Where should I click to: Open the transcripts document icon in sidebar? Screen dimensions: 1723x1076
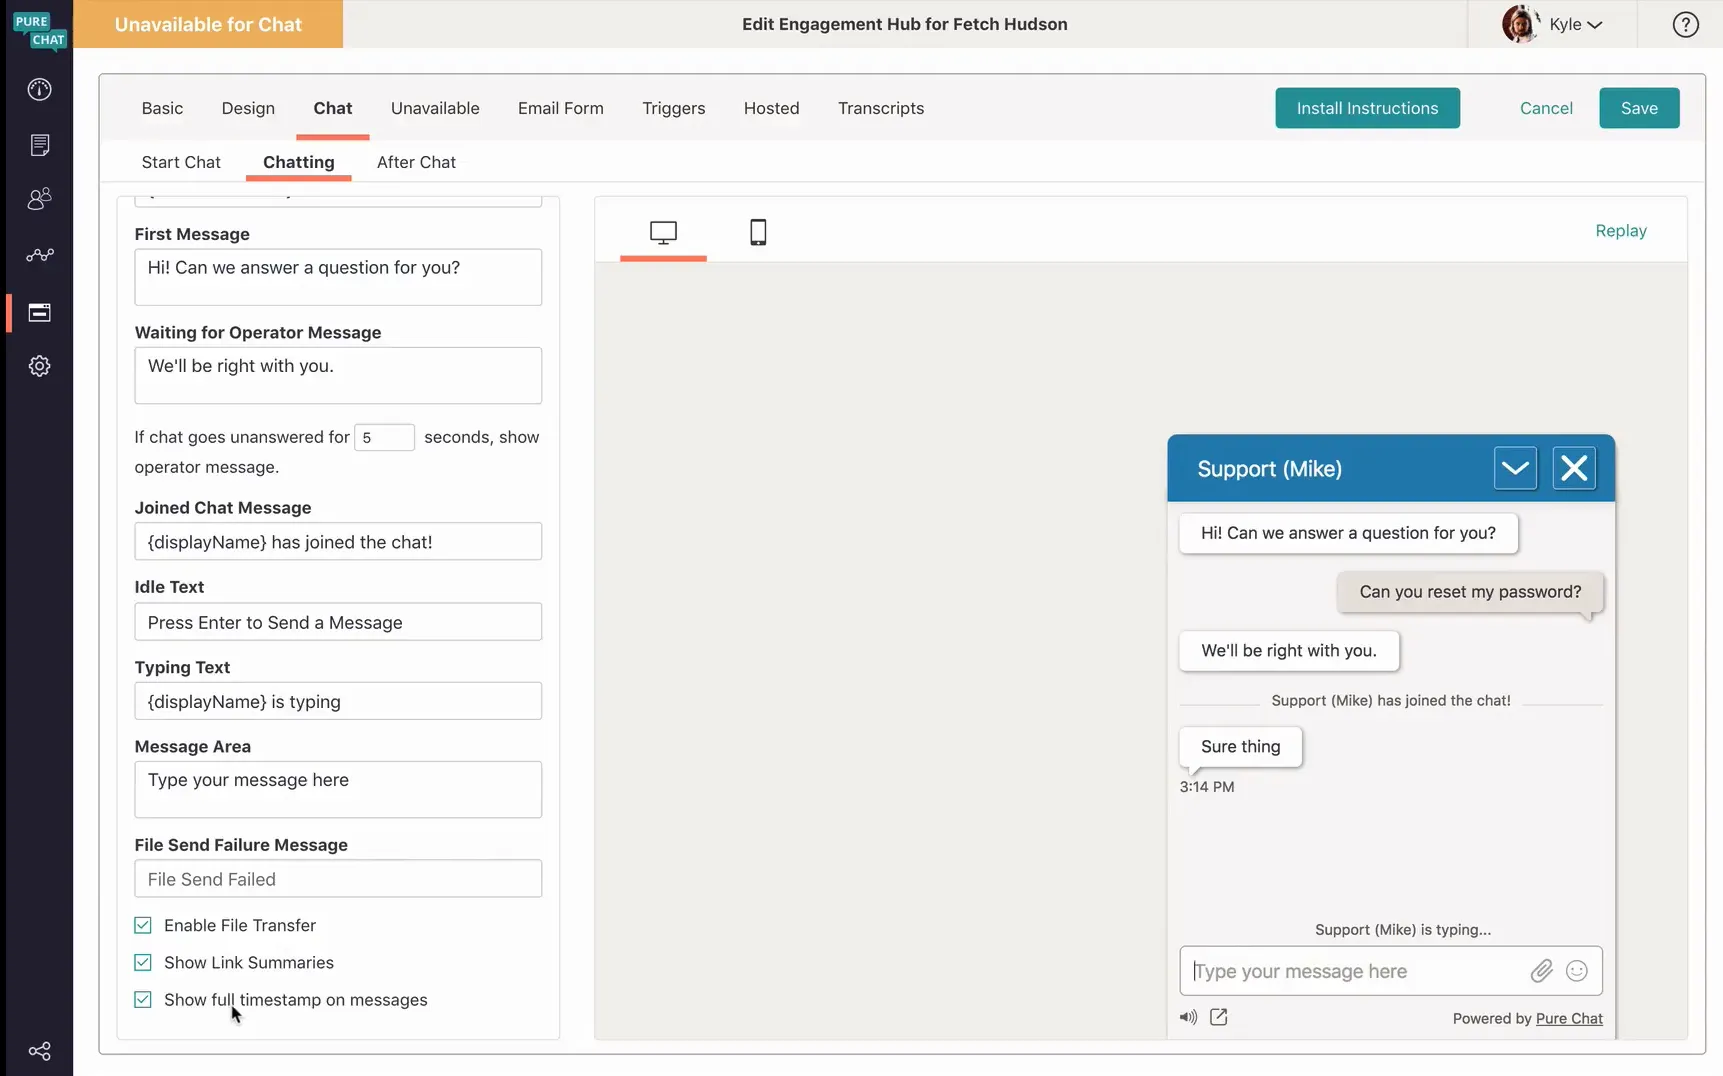[39, 145]
